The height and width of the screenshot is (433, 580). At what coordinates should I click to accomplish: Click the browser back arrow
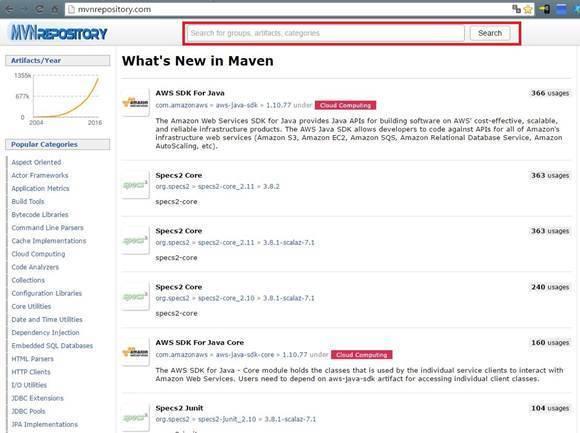[10, 9]
